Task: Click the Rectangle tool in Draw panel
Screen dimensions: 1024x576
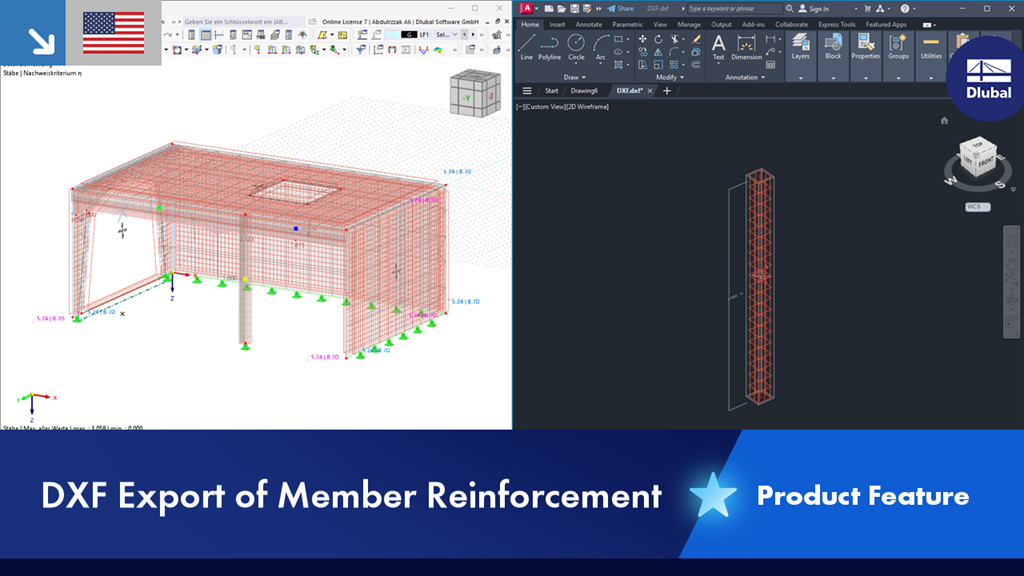Action: click(618, 40)
